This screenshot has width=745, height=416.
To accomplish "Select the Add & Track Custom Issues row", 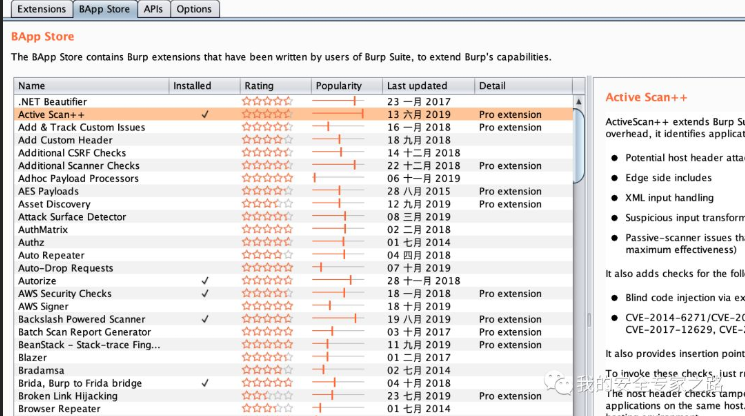I will [x=293, y=127].
